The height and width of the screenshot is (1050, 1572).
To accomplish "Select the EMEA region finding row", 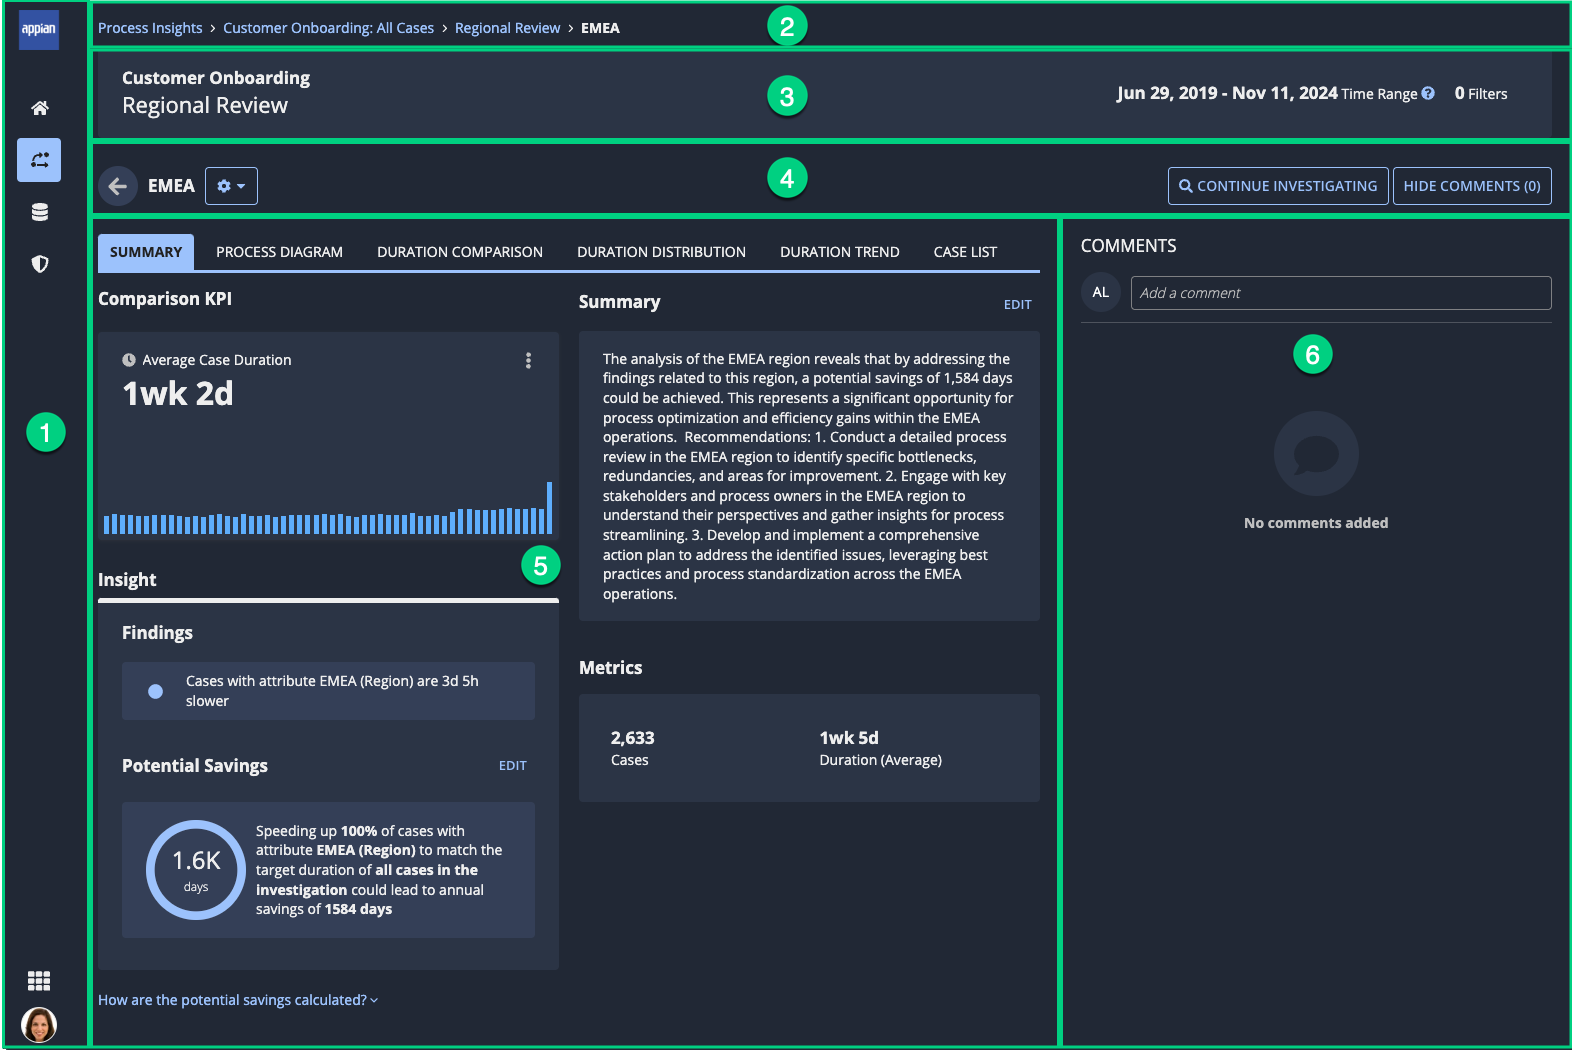I will click(x=328, y=691).
